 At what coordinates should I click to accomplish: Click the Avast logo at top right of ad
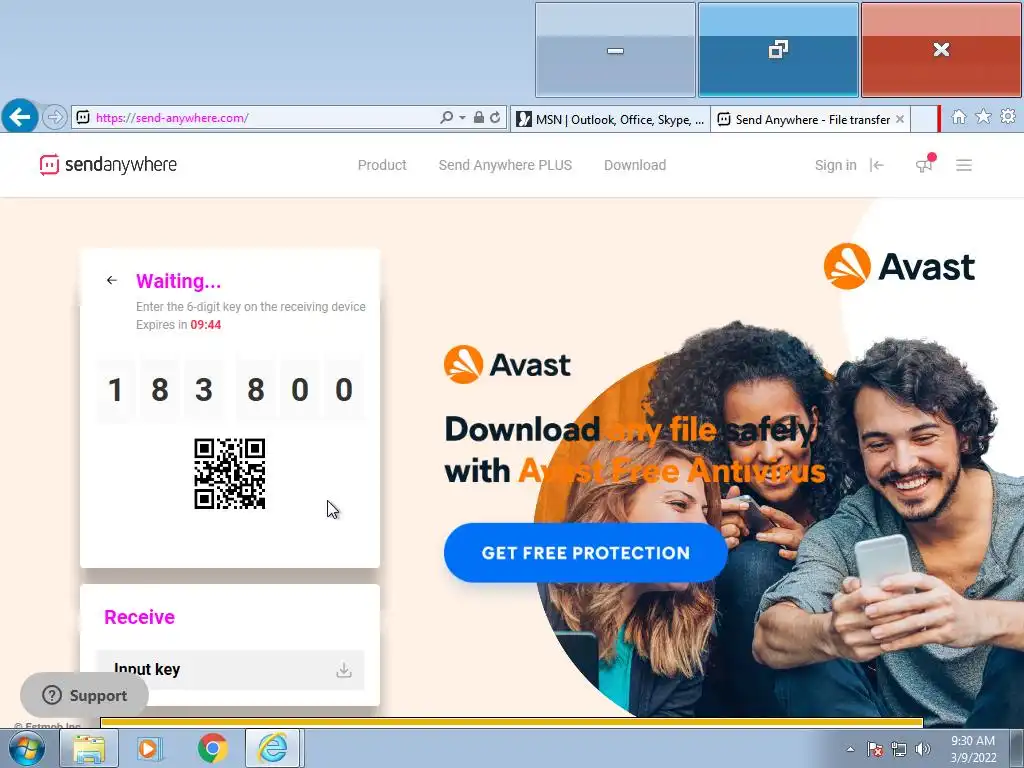(x=899, y=266)
